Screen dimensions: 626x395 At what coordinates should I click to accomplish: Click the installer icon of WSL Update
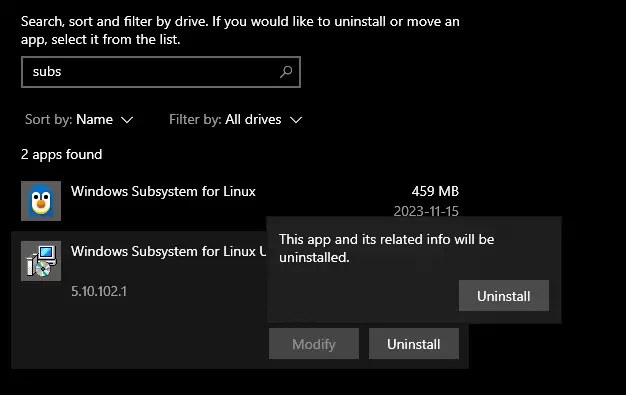(41, 261)
